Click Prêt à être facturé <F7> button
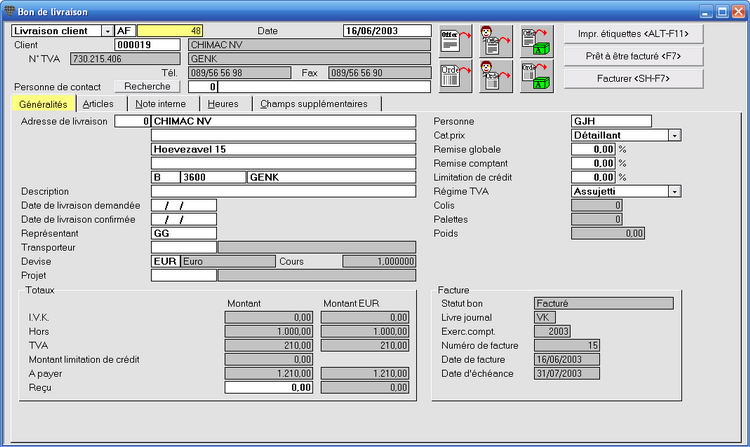The image size is (750, 447). coord(633,56)
